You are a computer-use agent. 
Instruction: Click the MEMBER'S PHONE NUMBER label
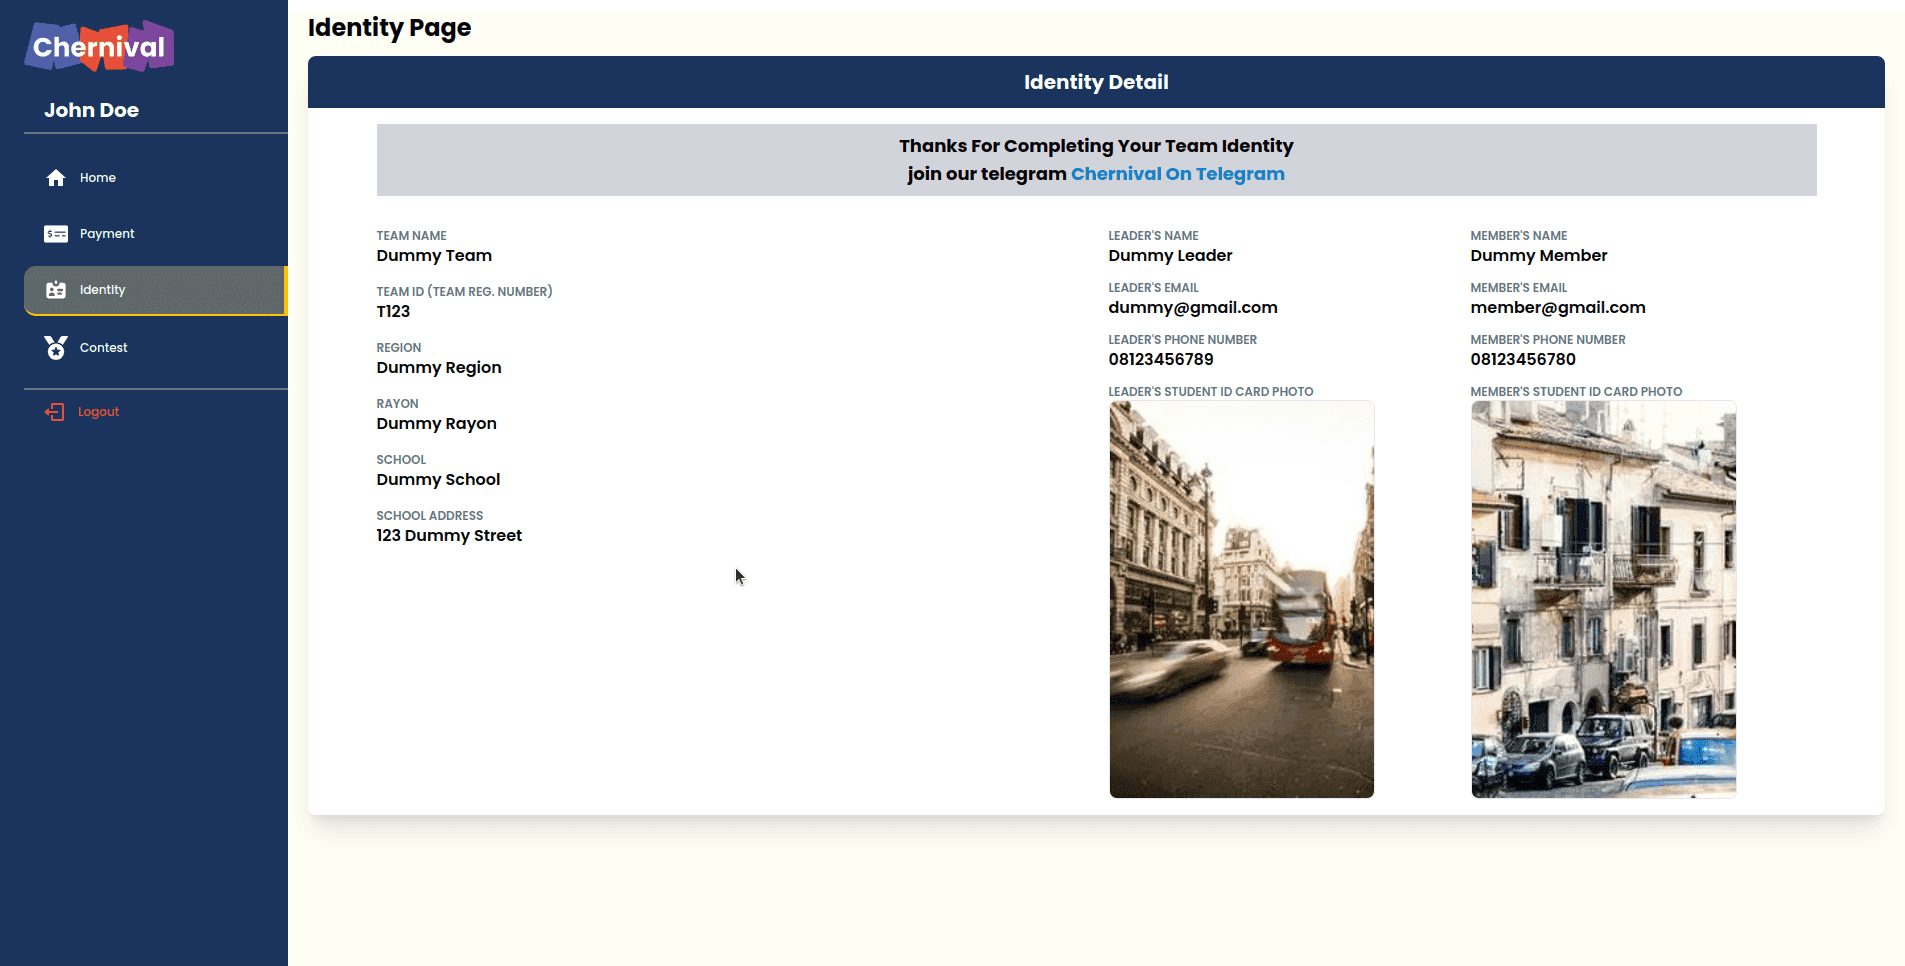[1548, 340]
